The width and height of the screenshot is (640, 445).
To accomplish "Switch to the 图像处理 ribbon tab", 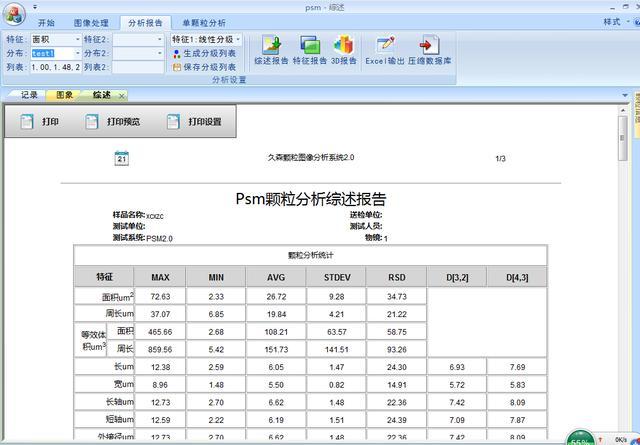I will click(91, 23).
